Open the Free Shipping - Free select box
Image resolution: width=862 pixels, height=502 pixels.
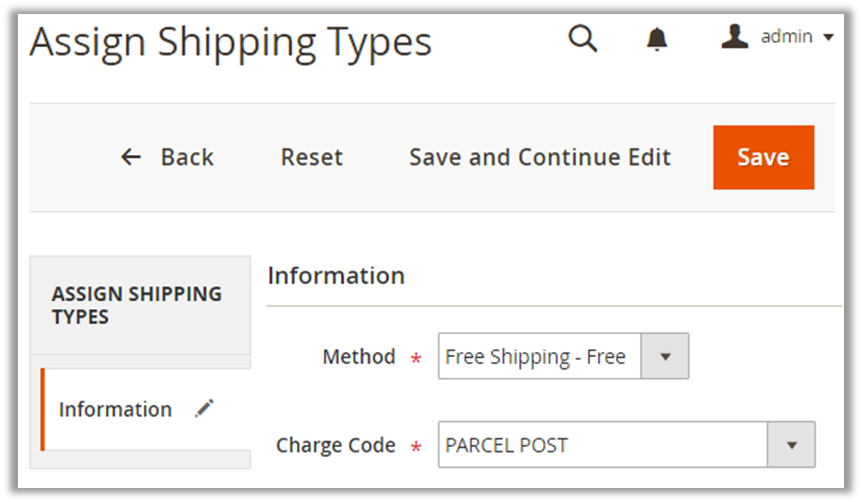[538, 357]
